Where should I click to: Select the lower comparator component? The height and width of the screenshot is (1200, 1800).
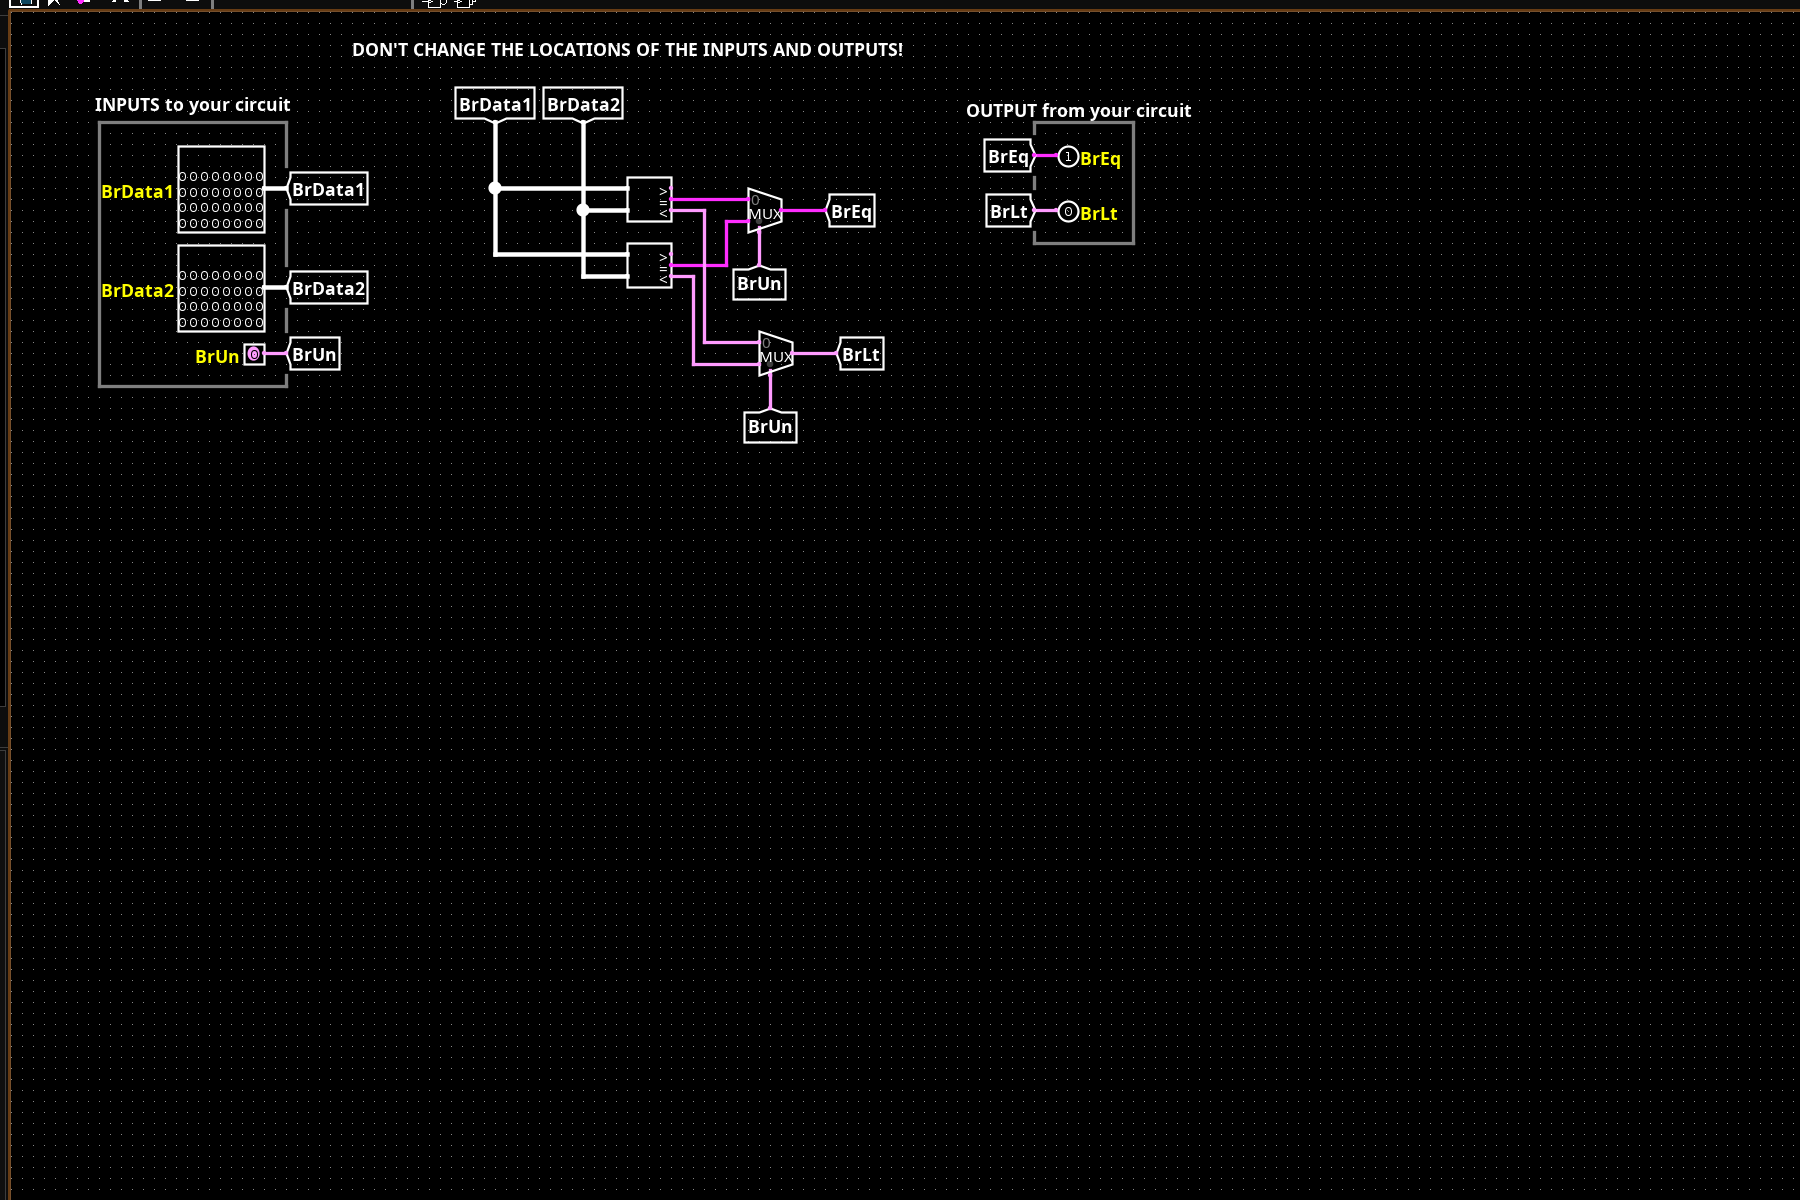(648, 266)
